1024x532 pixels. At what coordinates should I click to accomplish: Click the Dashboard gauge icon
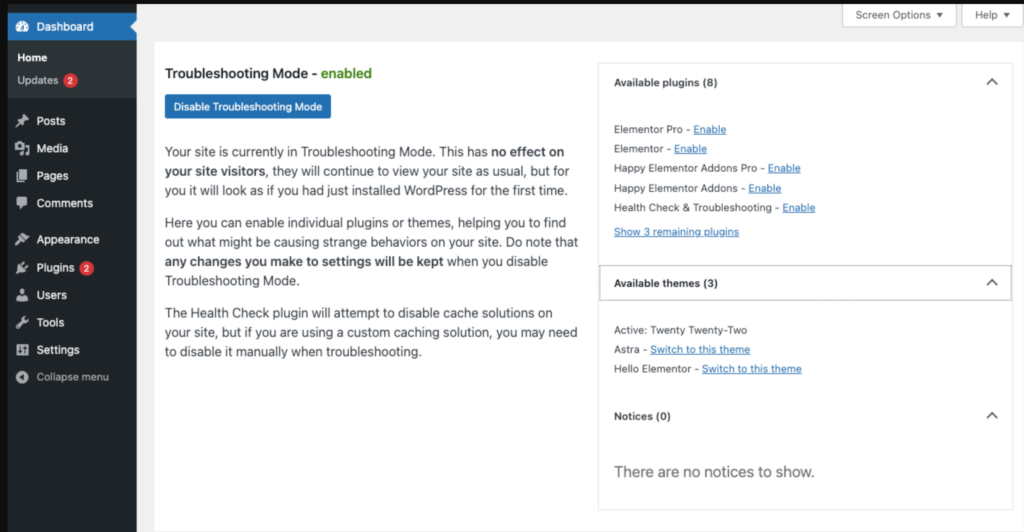[x=22, y=27]
